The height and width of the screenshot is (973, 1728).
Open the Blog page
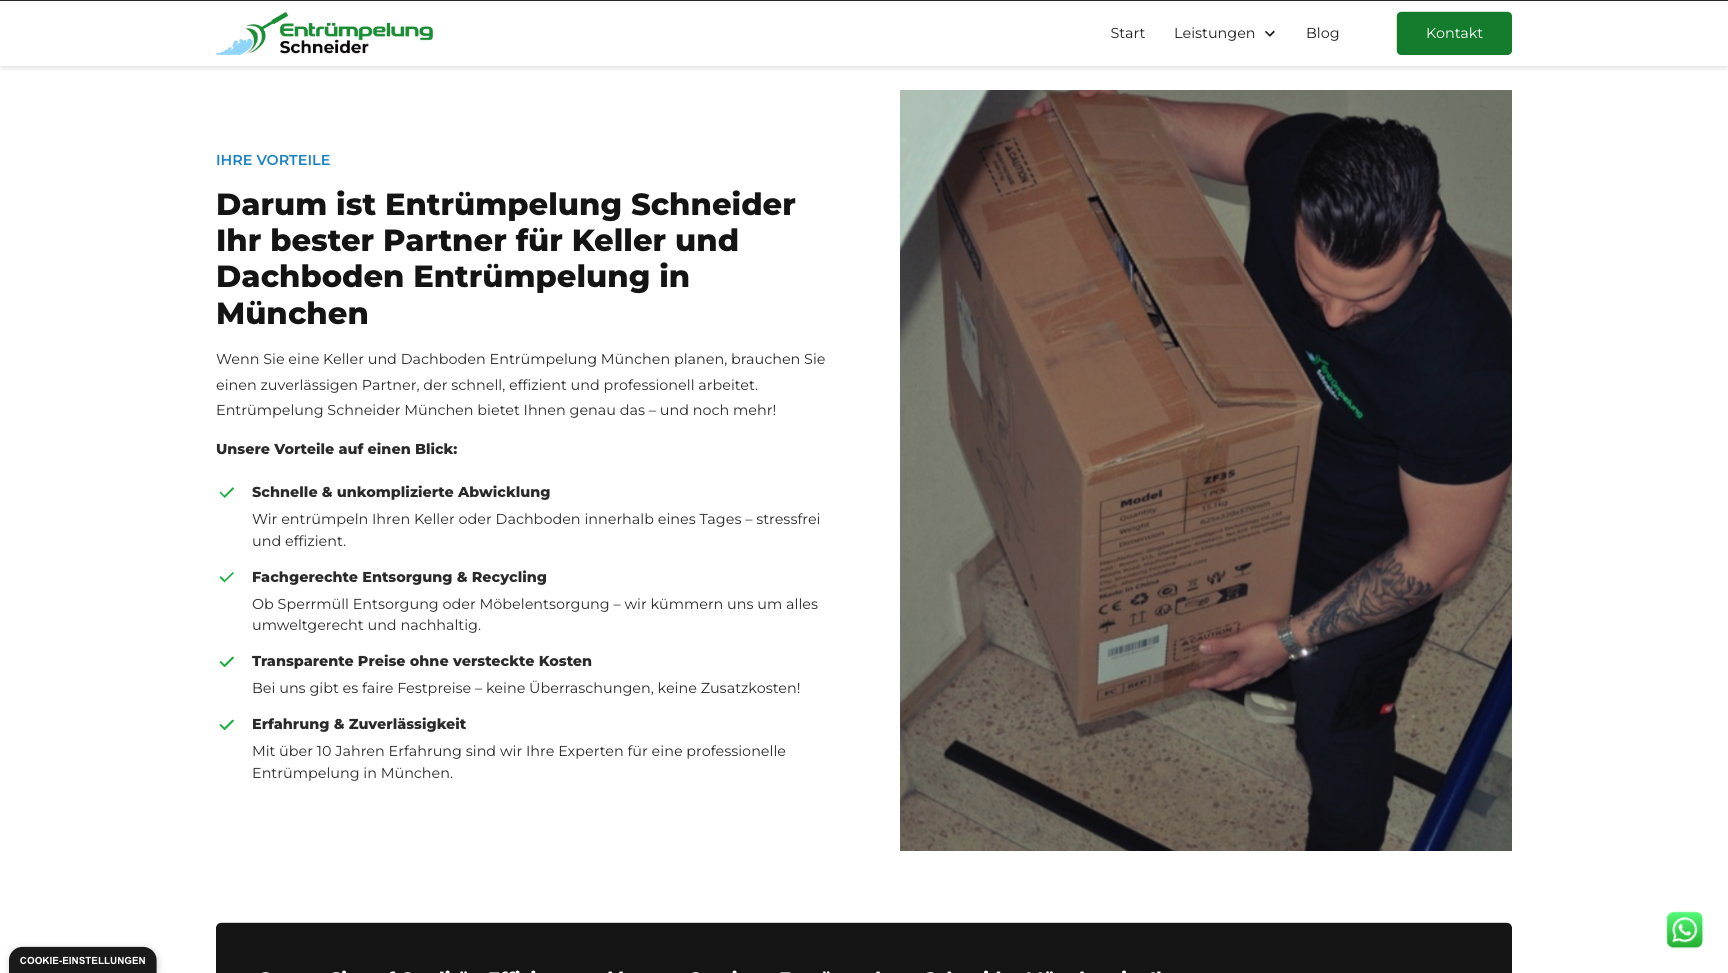click(1322, 33)
